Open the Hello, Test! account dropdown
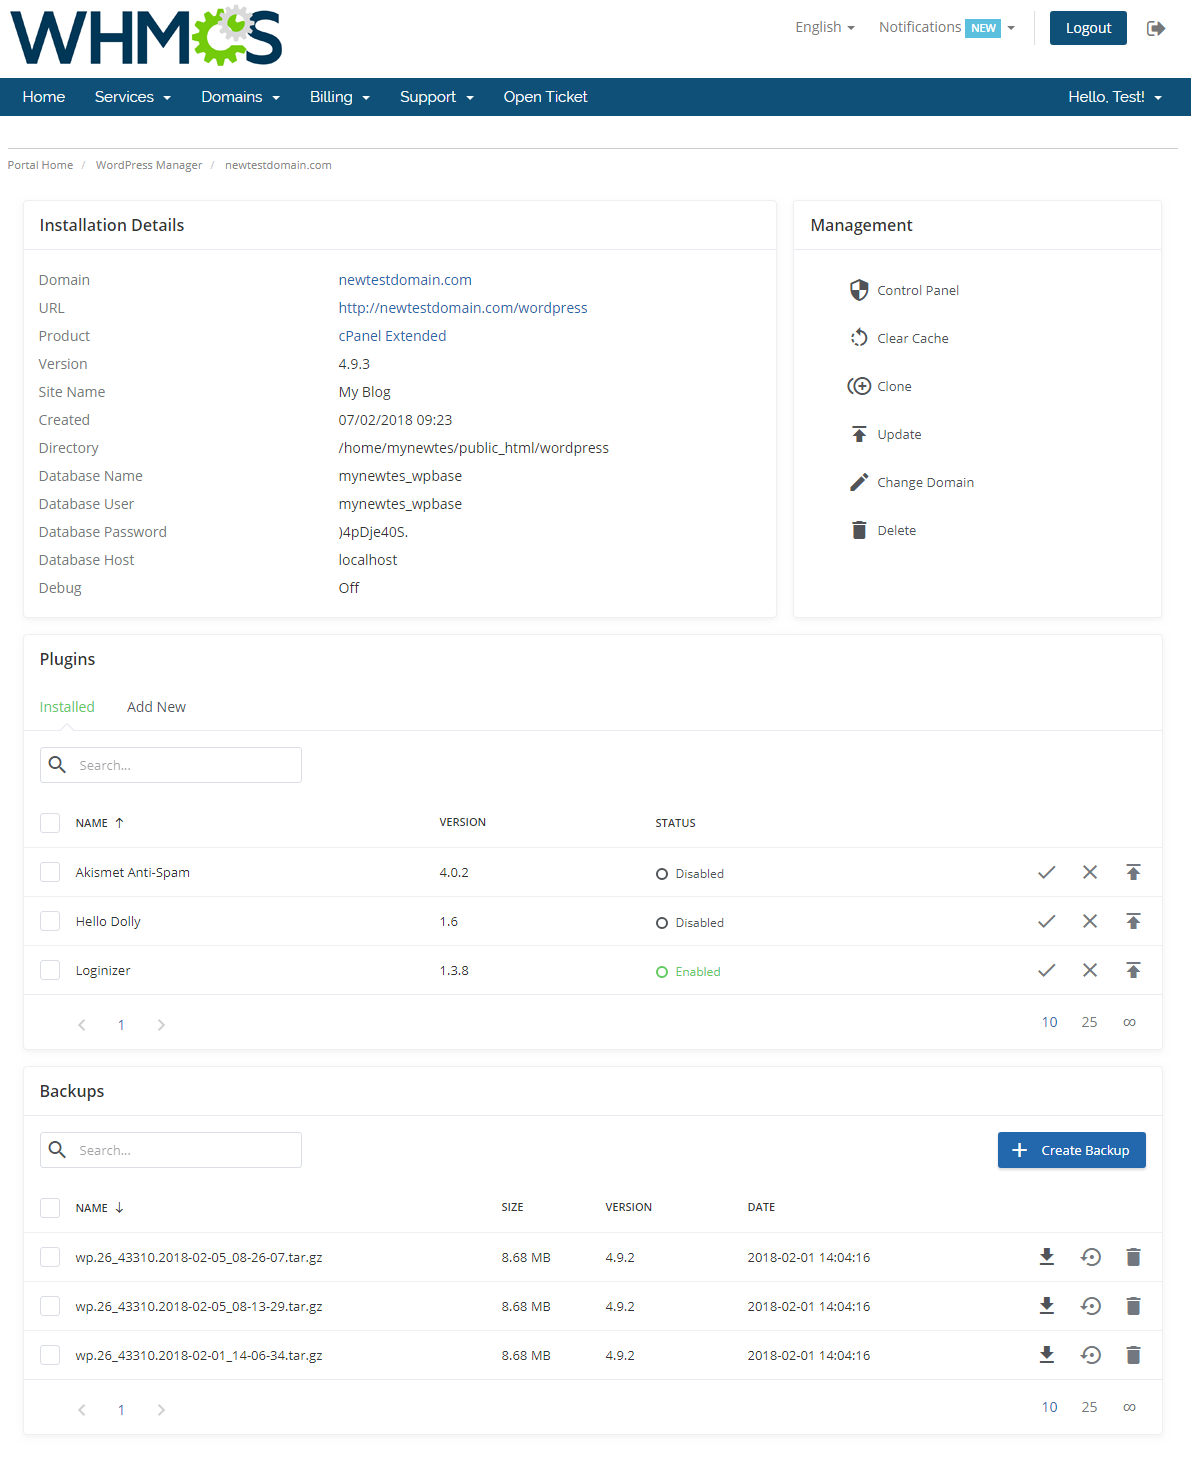Viewport: 1191px width, 1468px height. pyautogui.click(x=1115, y=97)
